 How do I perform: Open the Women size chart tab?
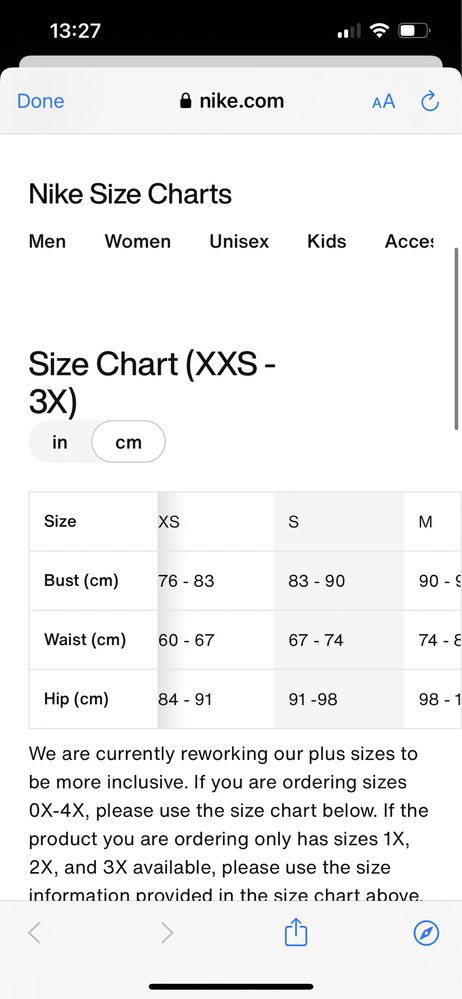click(138, 241)
